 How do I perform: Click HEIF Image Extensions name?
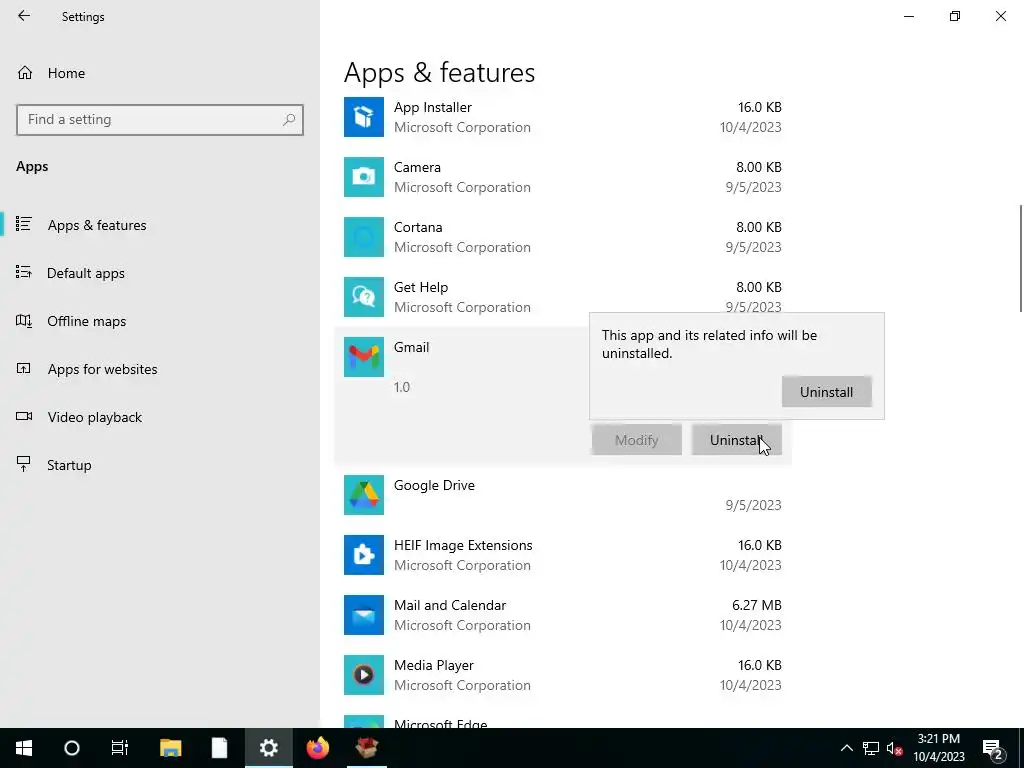pos(463,545)
